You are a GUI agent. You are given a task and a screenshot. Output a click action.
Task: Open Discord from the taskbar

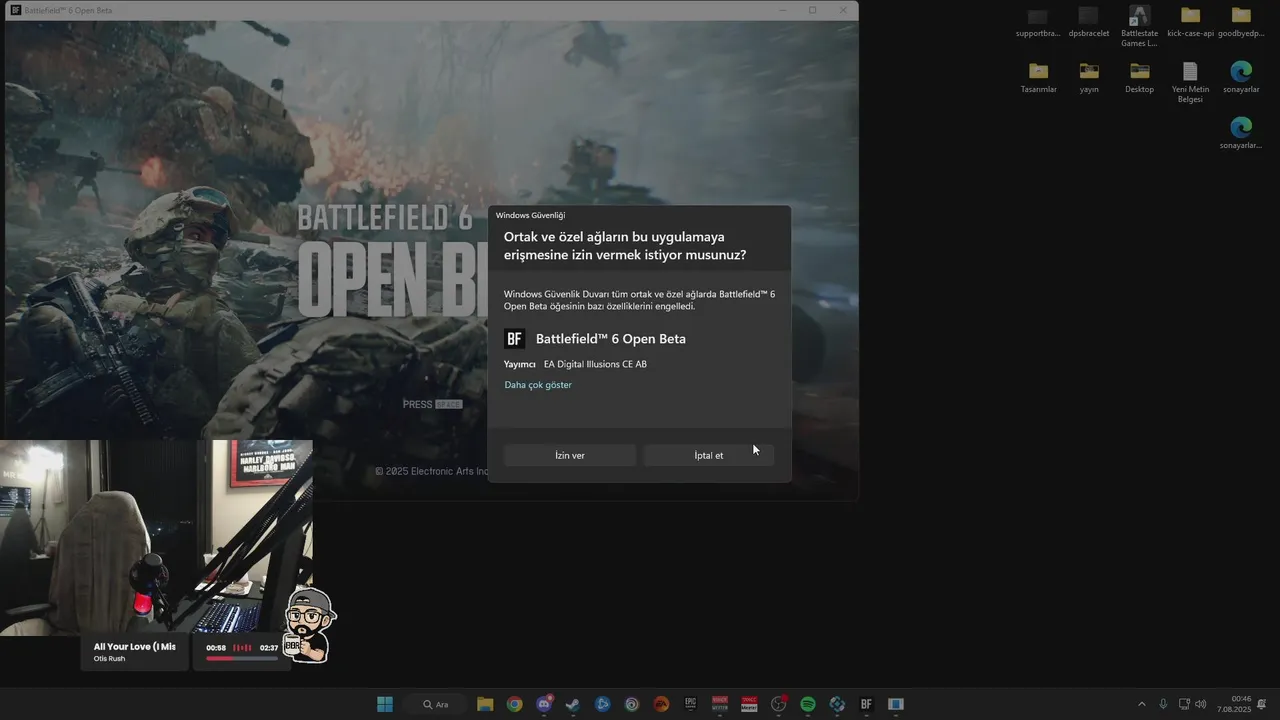[x=544, y=704]
